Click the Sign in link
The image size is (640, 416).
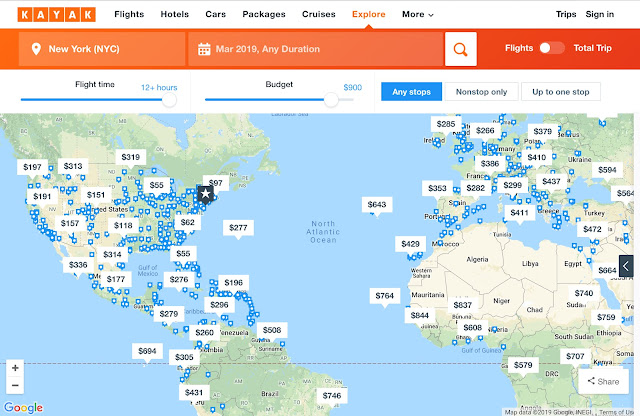600,14
